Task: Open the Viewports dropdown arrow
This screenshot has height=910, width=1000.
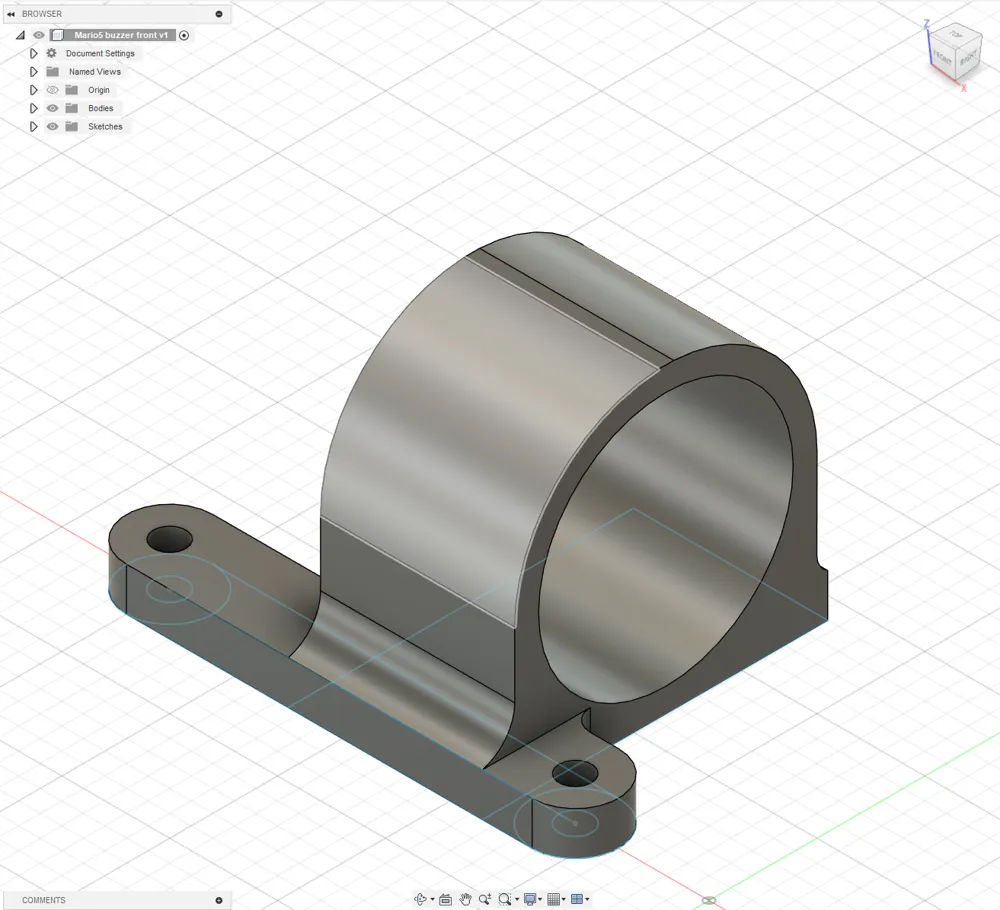Action: (x=587, y=900)
